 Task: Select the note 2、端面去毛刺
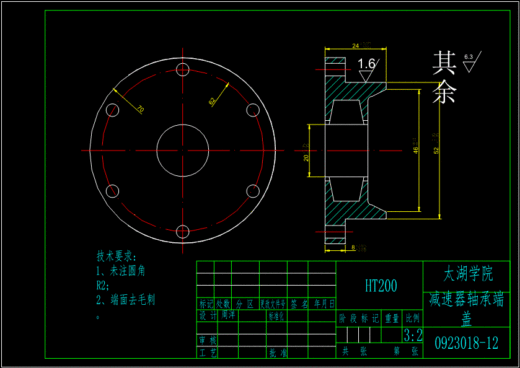click(126, 299)
